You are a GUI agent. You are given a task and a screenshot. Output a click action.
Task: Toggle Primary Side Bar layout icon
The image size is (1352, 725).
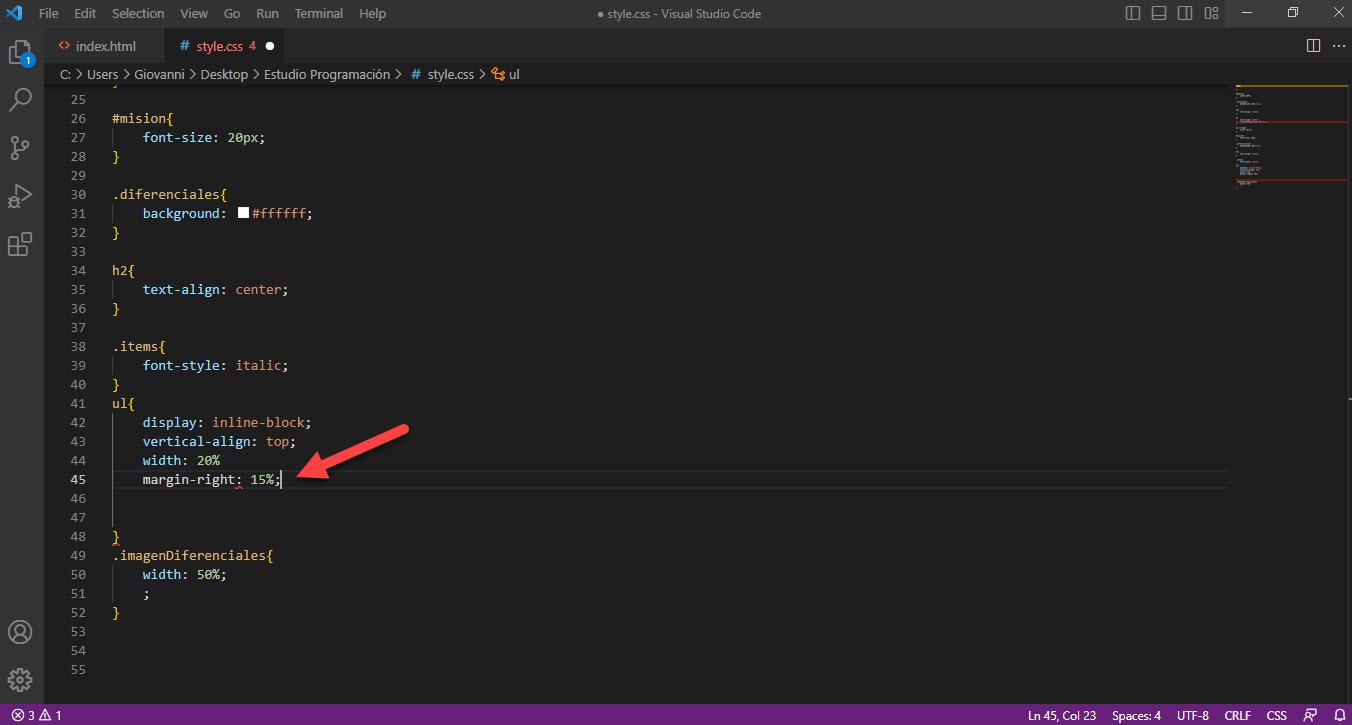tap(1133, 13)
